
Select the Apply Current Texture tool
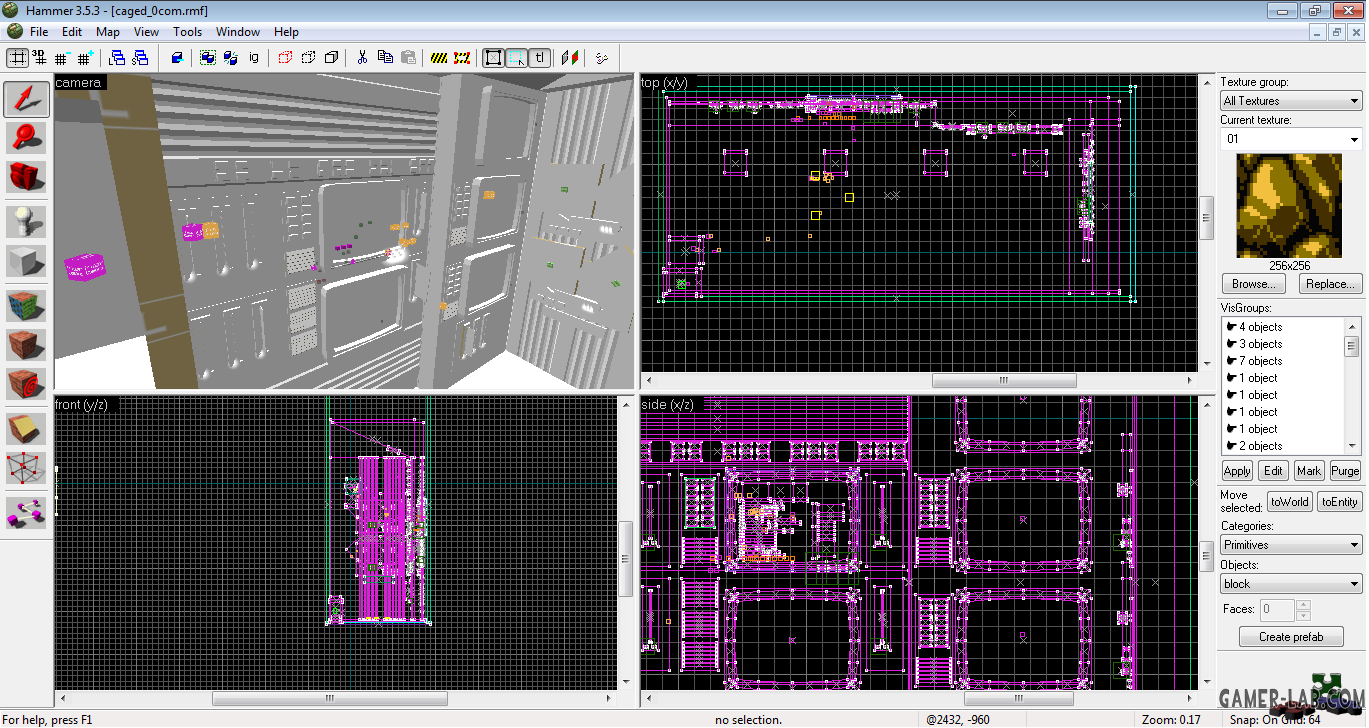point(27,343)
